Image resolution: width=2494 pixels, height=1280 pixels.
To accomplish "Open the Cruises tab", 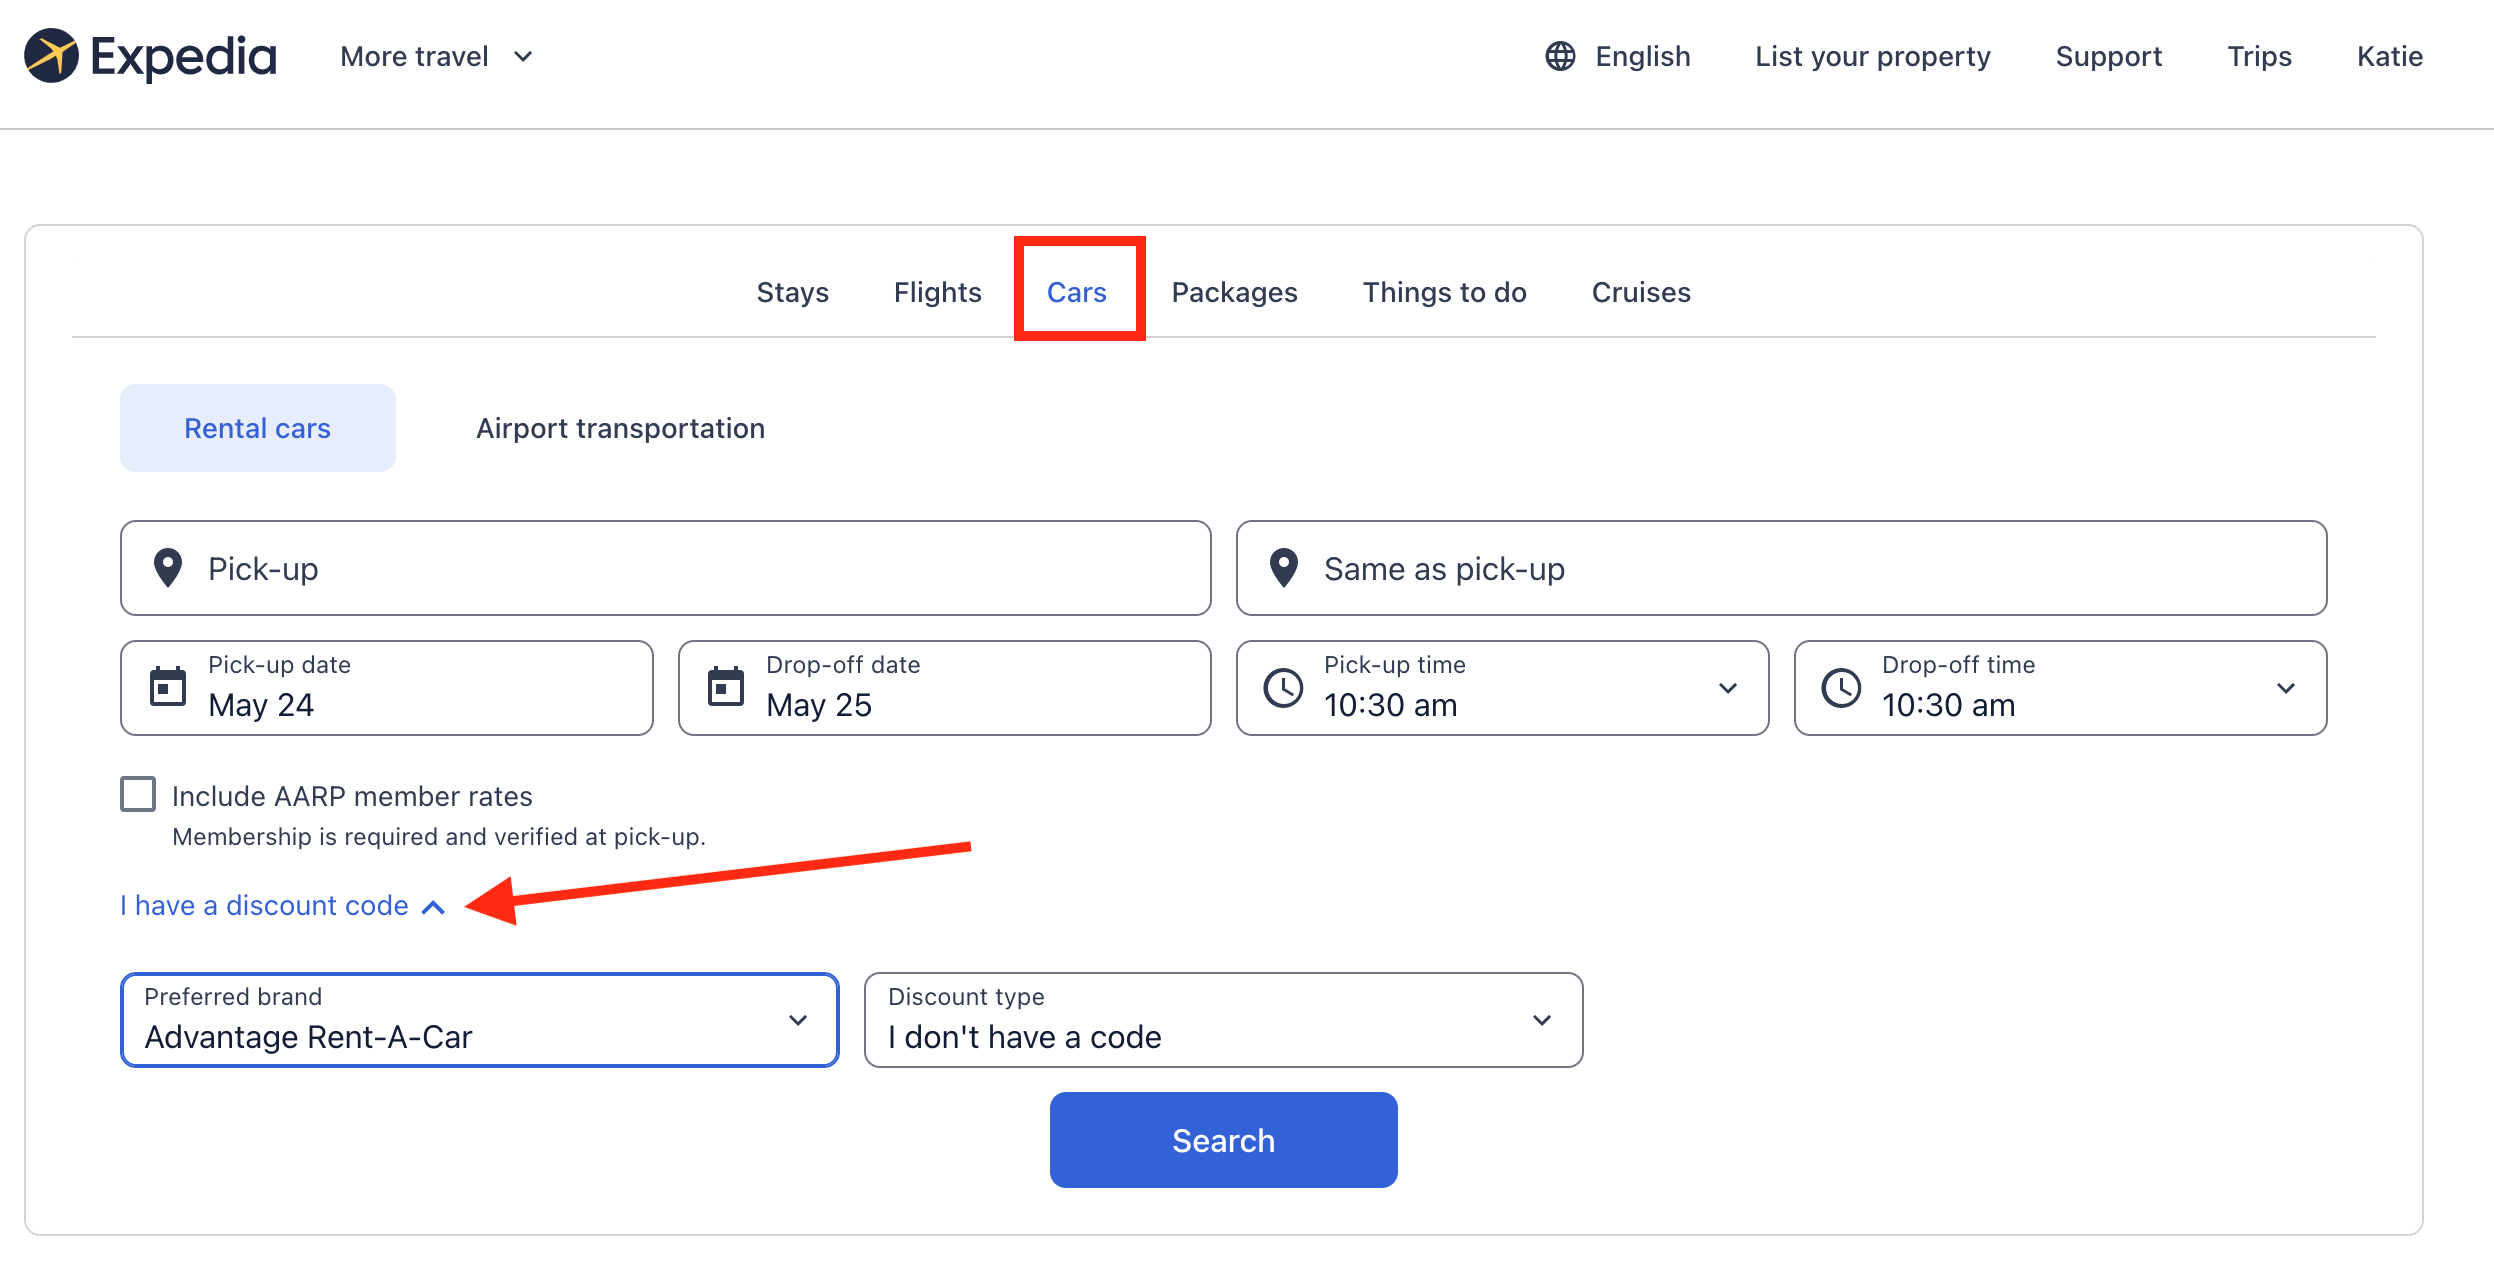I will [x=1640, y=292].
